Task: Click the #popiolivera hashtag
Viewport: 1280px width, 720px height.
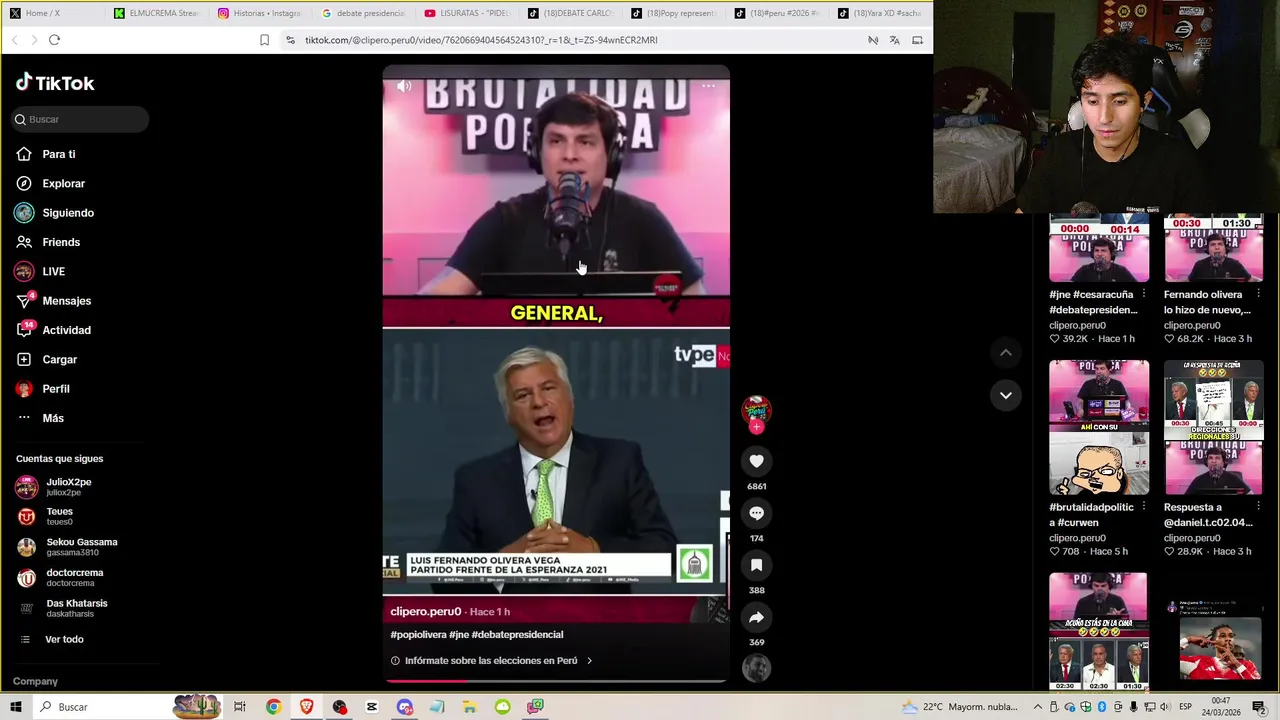Action: pos(418,634)
